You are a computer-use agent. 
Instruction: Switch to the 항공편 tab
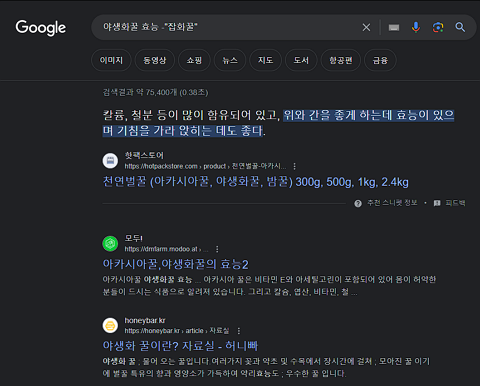pyautogui.click(x=341, y=60)
